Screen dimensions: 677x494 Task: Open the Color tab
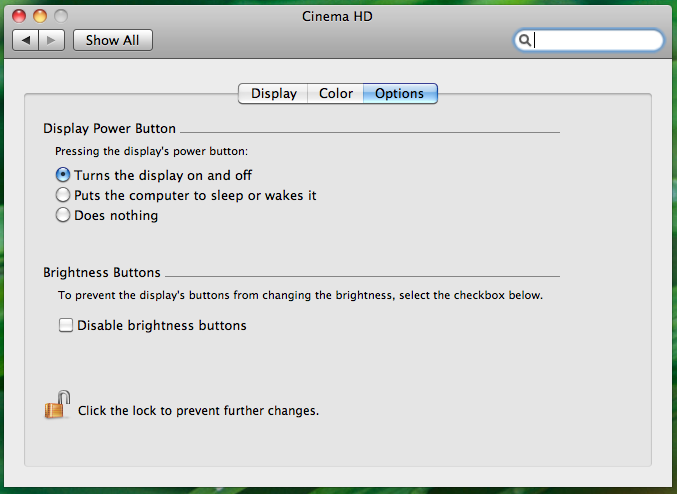[x=335, y=93]
